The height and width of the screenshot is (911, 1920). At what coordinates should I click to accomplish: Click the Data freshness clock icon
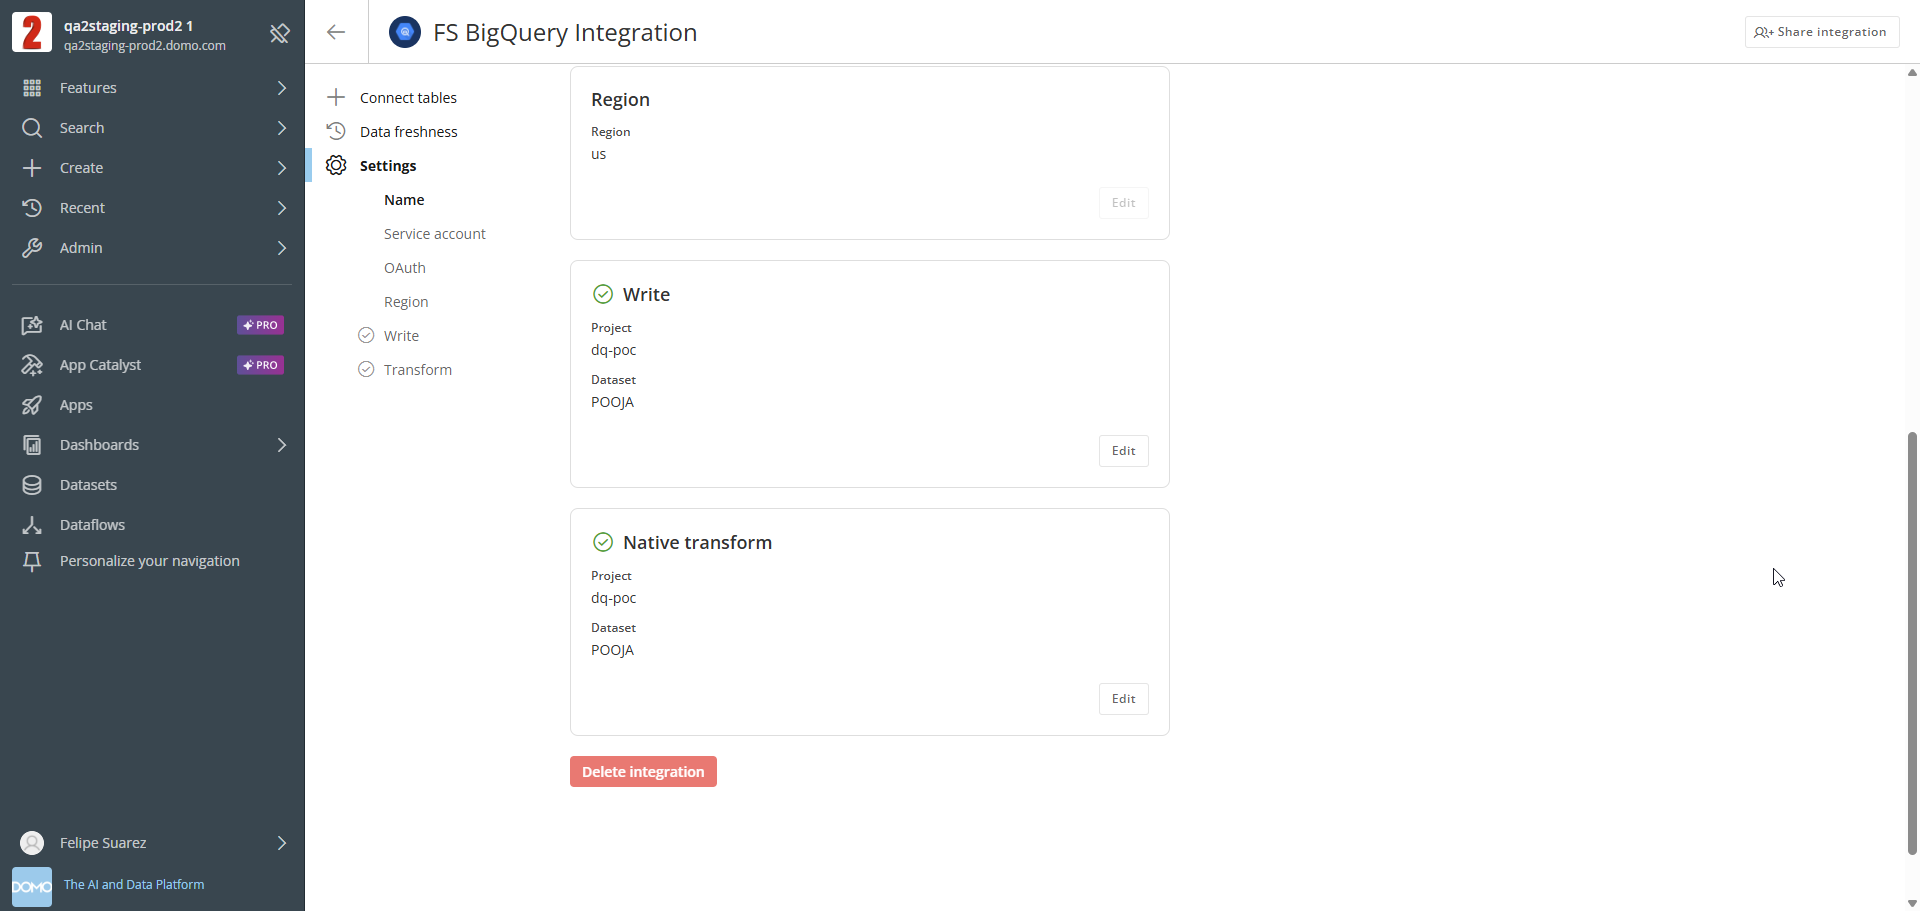pyautogui.click(x=336, y=131)
